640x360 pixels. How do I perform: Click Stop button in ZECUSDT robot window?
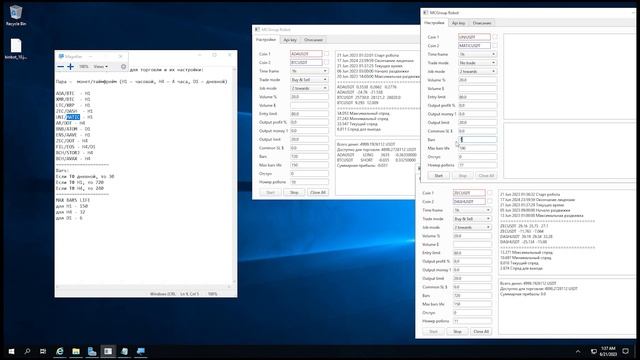tap(457, 331)
